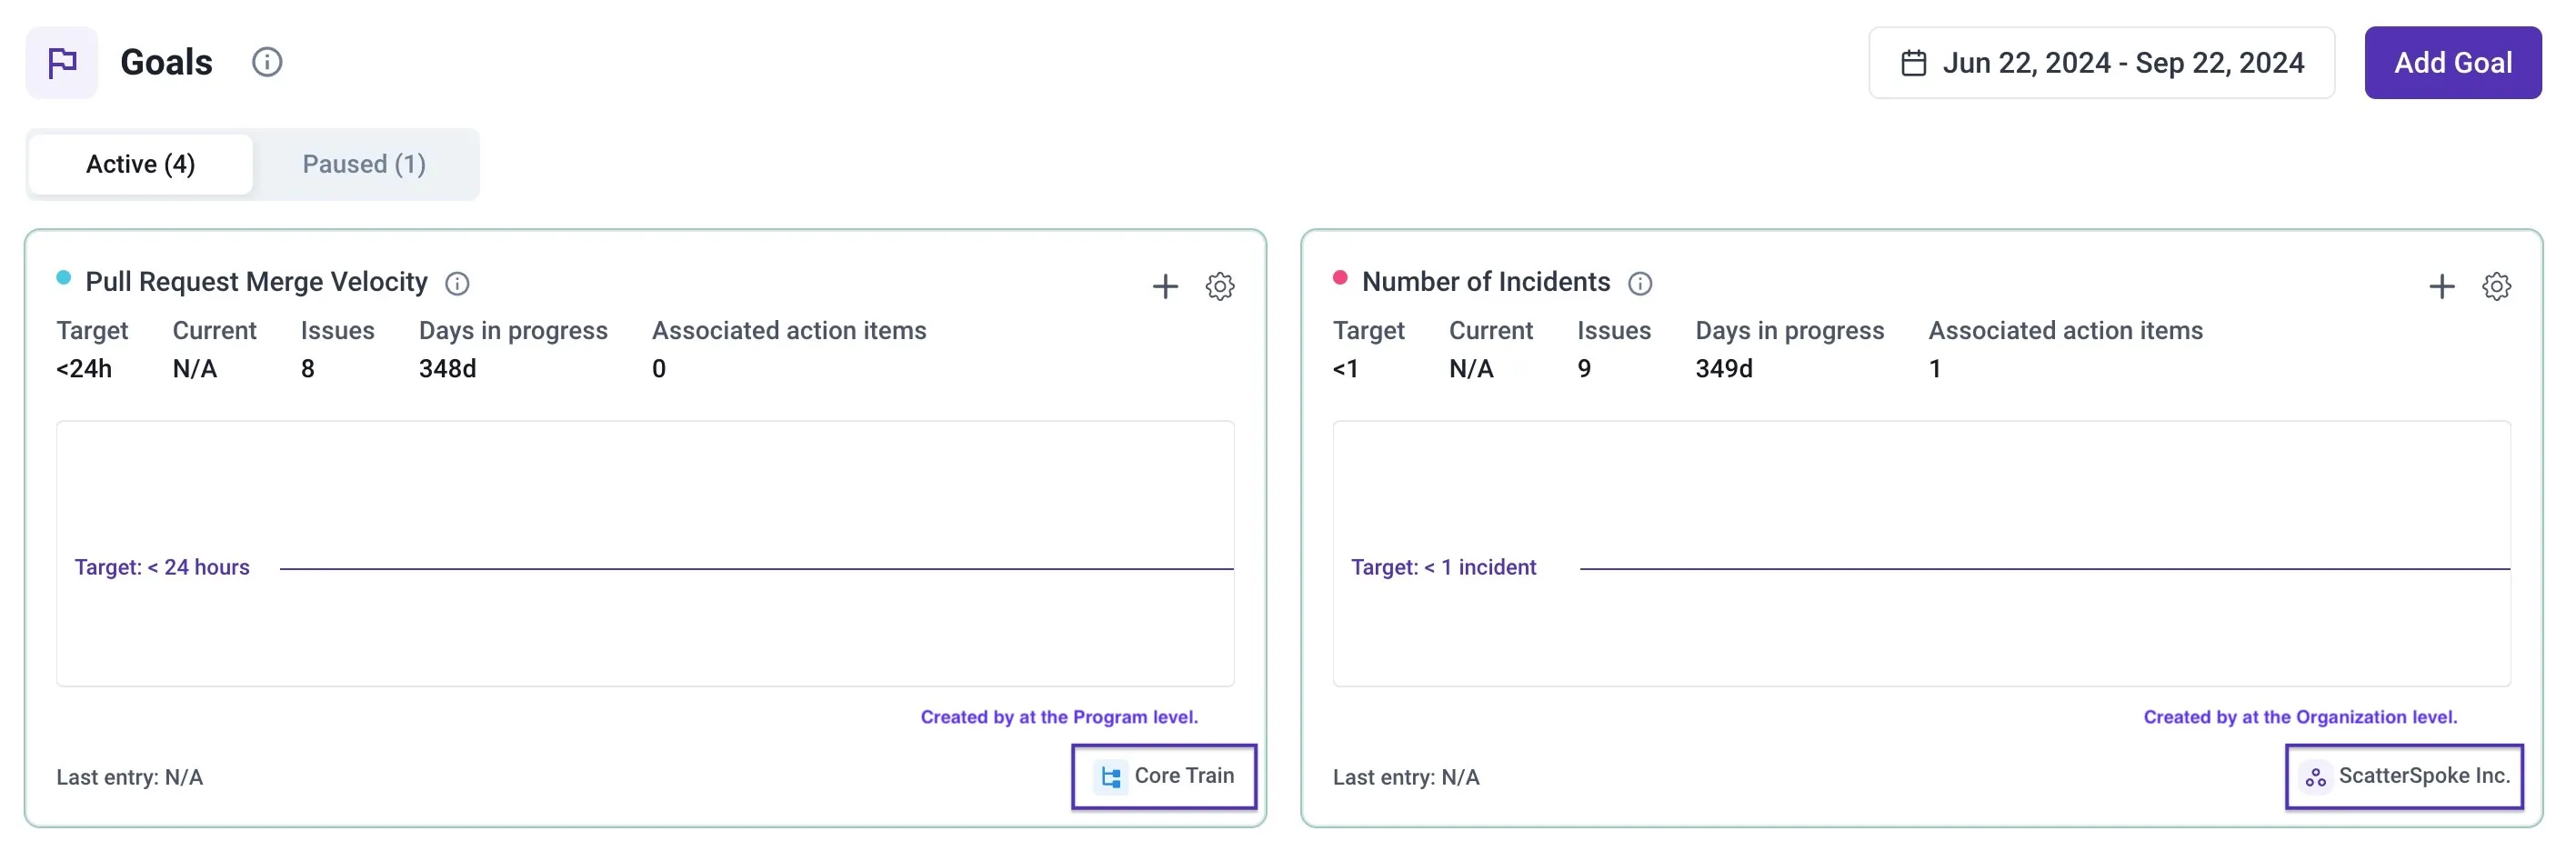The image size is (2576, 841).
Task: Click plus icon on Number of Incidents card
Action: (x=2441, y=287)
